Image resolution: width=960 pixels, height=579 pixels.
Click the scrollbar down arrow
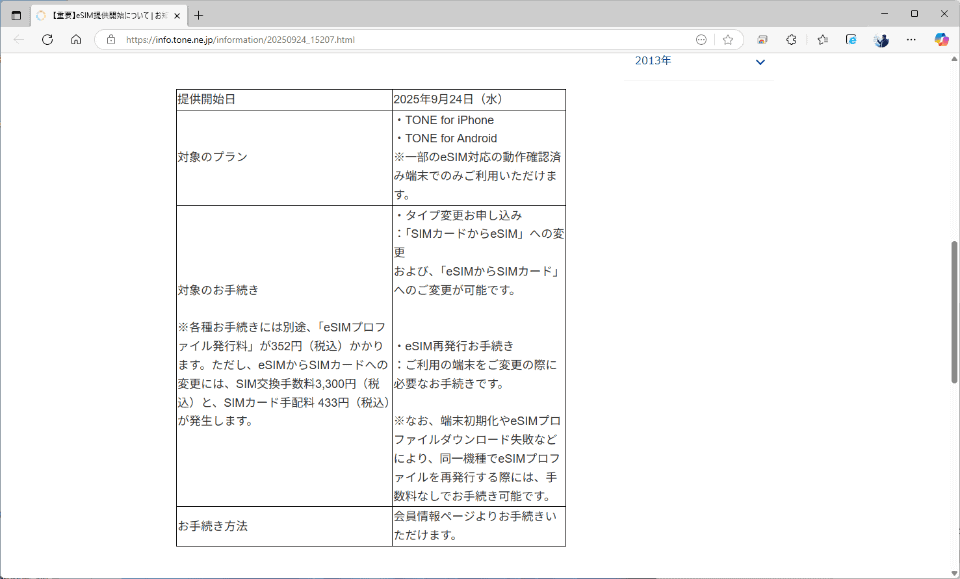pos(954,573)
